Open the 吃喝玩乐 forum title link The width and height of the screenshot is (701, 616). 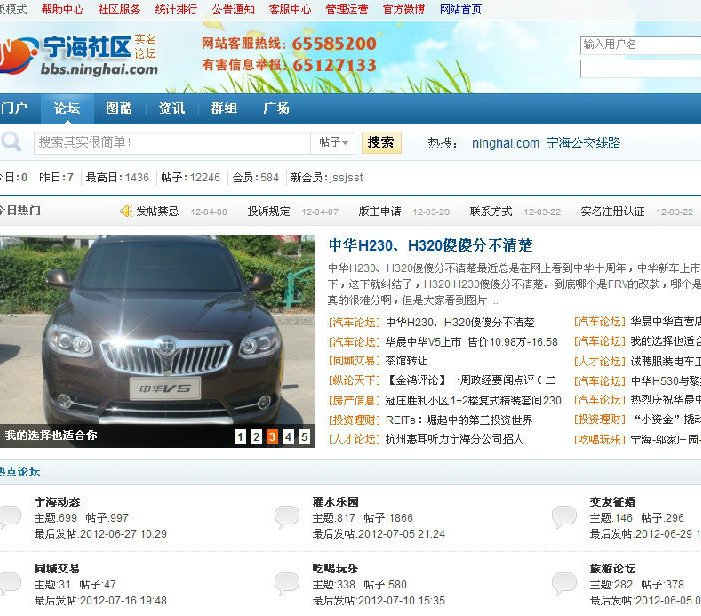[335, 569]
